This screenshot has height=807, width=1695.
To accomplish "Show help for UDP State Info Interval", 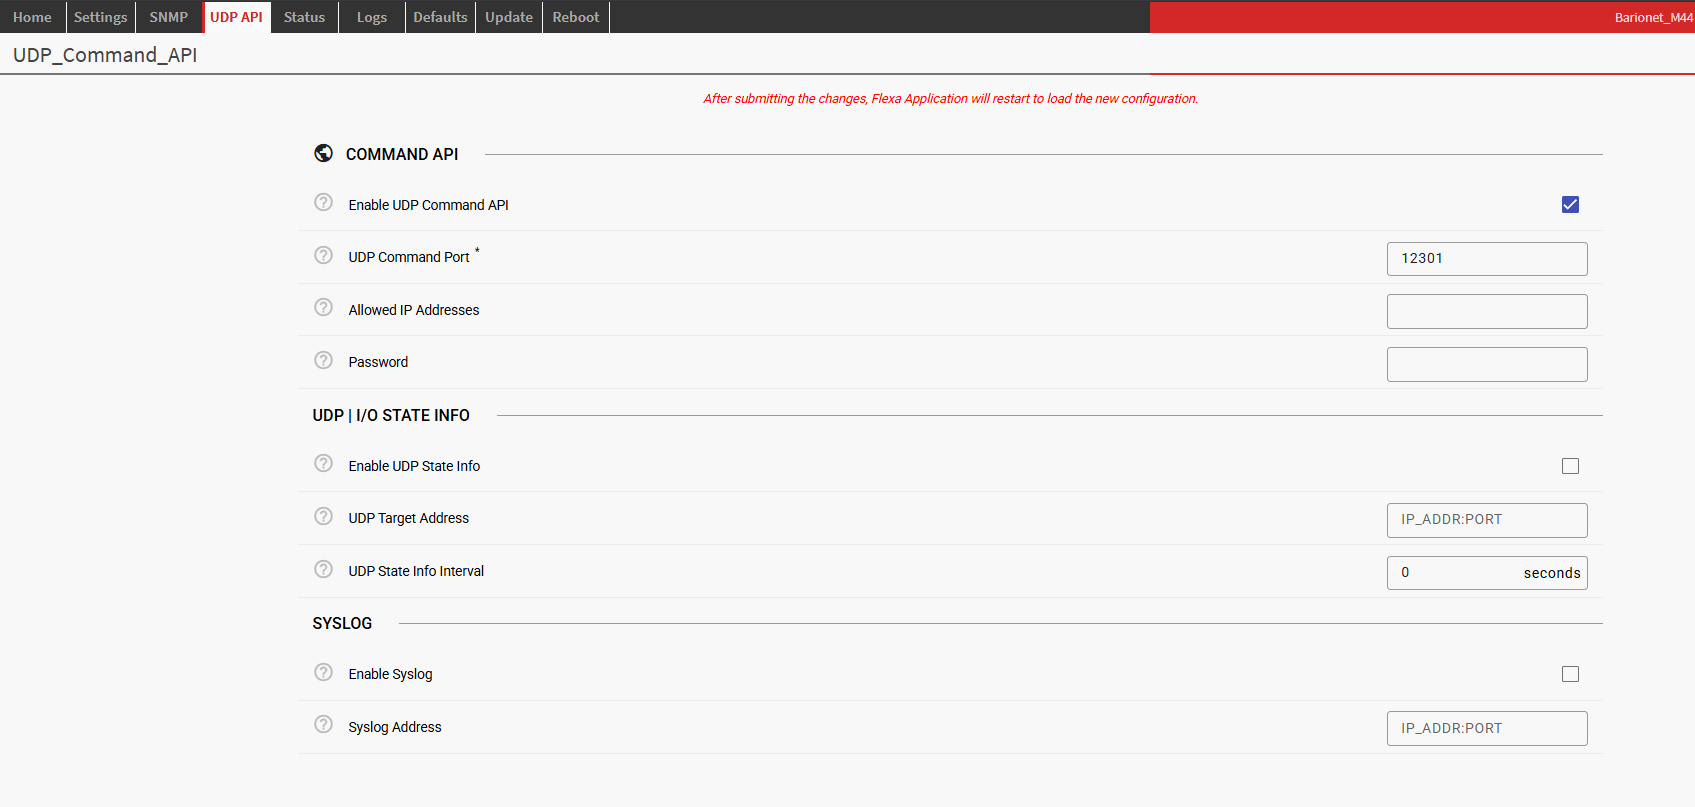I will point(323,569).
